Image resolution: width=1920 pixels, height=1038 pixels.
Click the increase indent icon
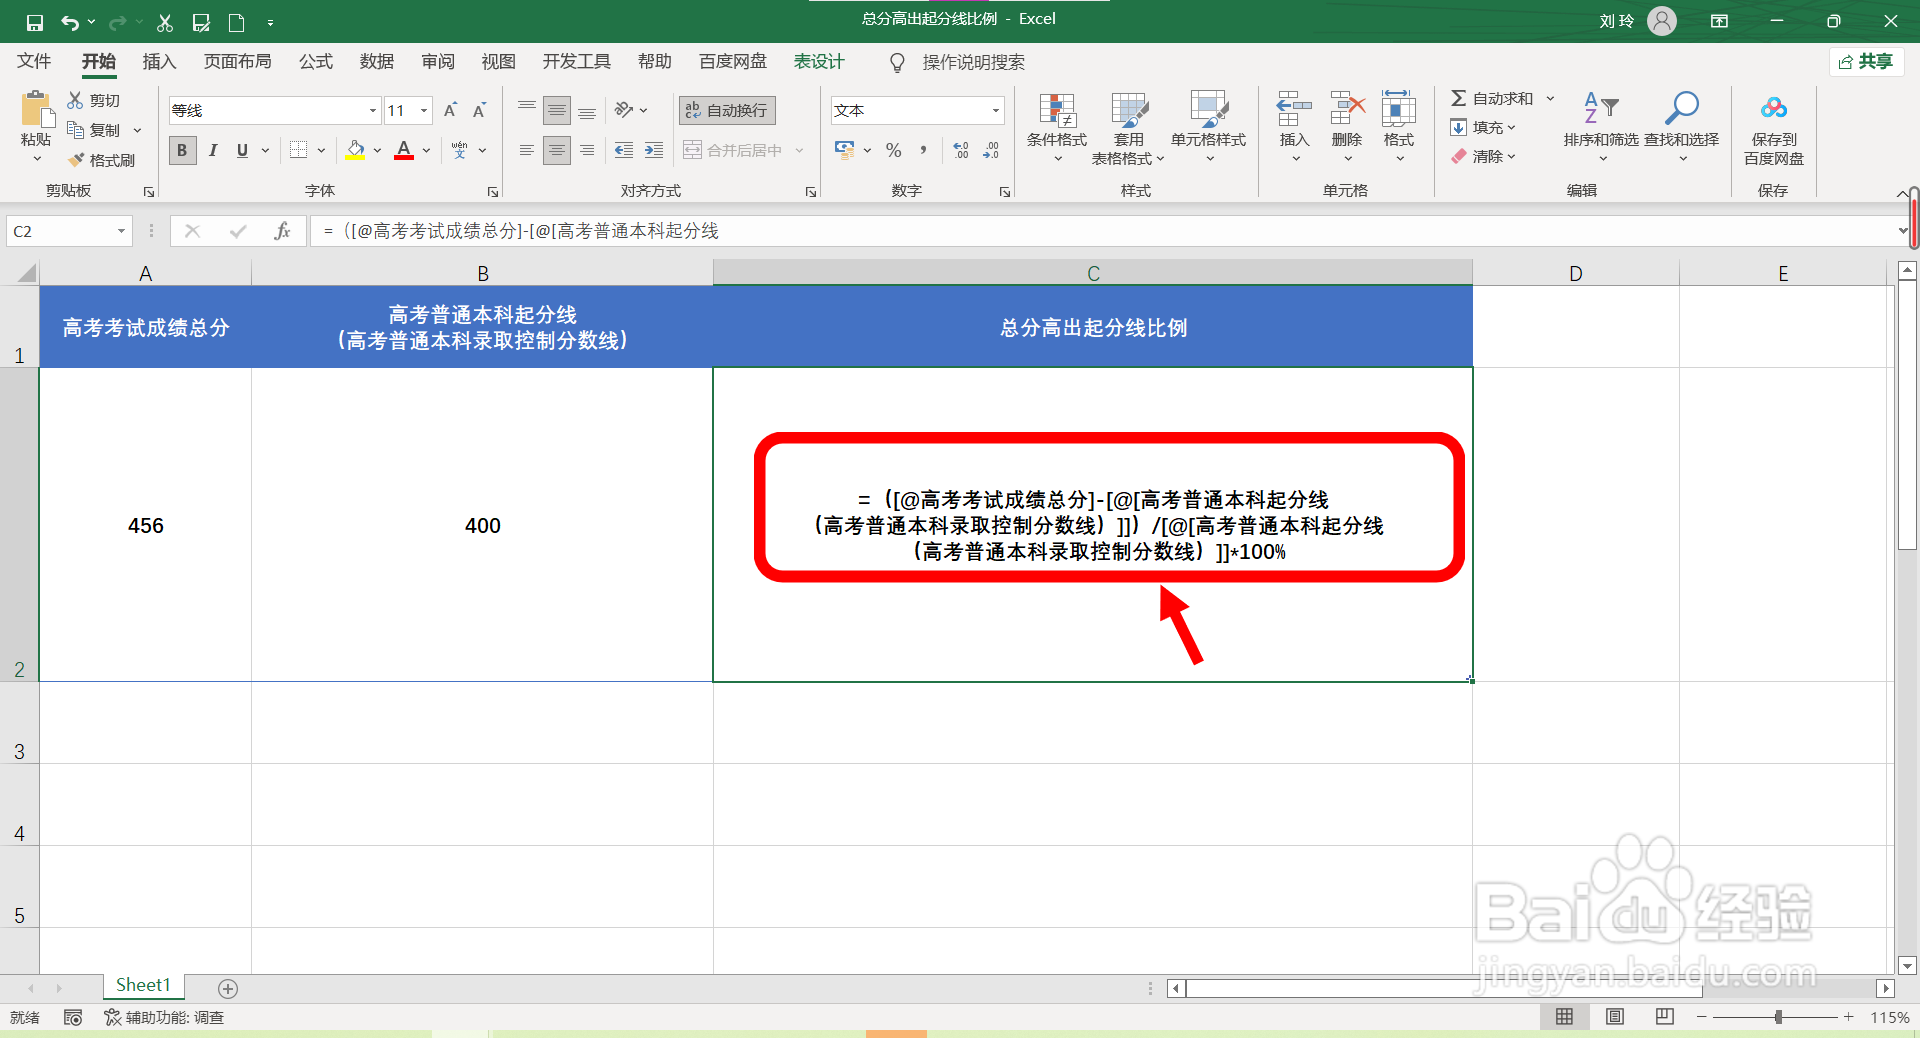pyautogui.click(x=654, y=150)
